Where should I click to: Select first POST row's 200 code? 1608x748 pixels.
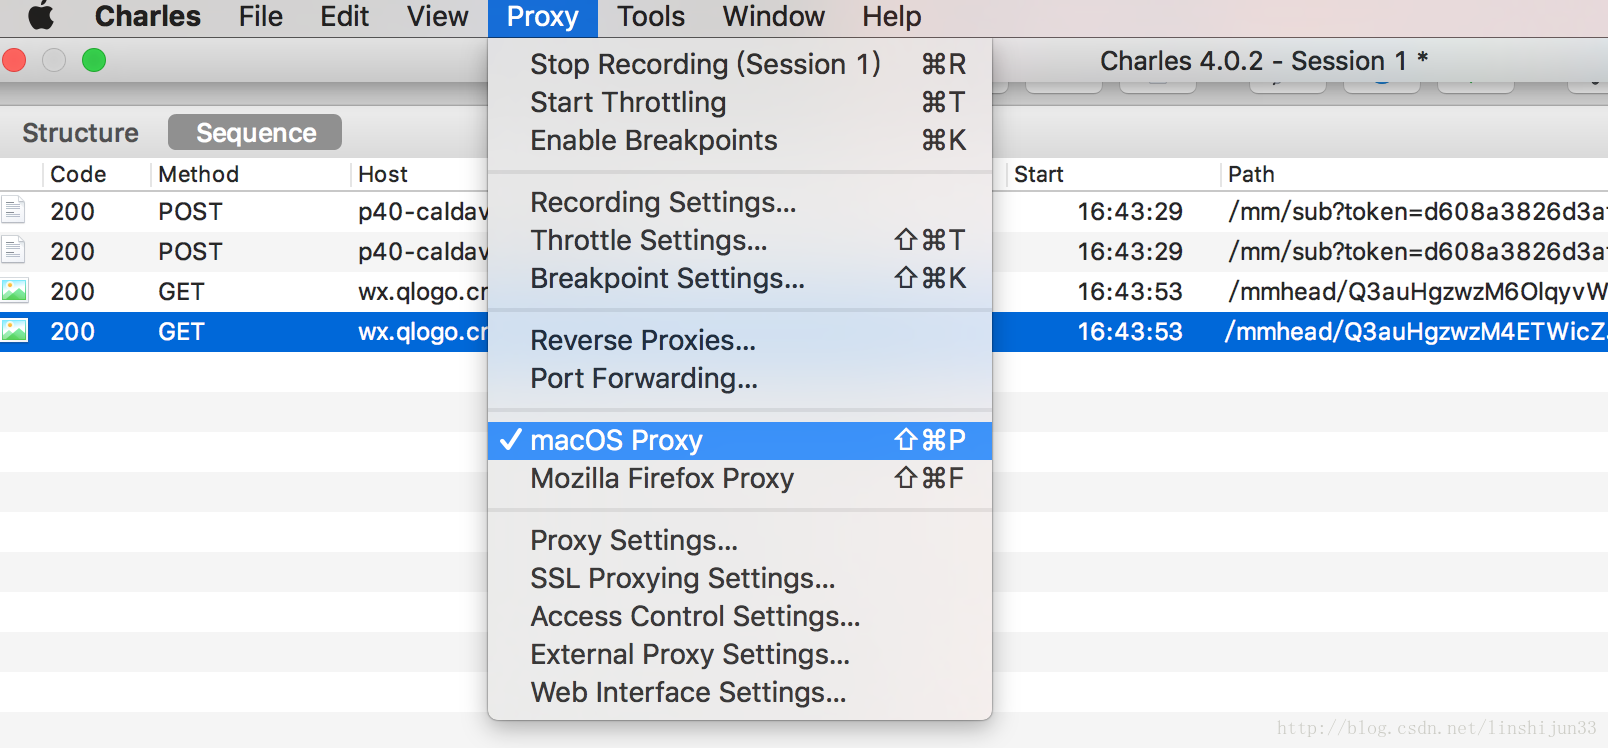(73, 212)
